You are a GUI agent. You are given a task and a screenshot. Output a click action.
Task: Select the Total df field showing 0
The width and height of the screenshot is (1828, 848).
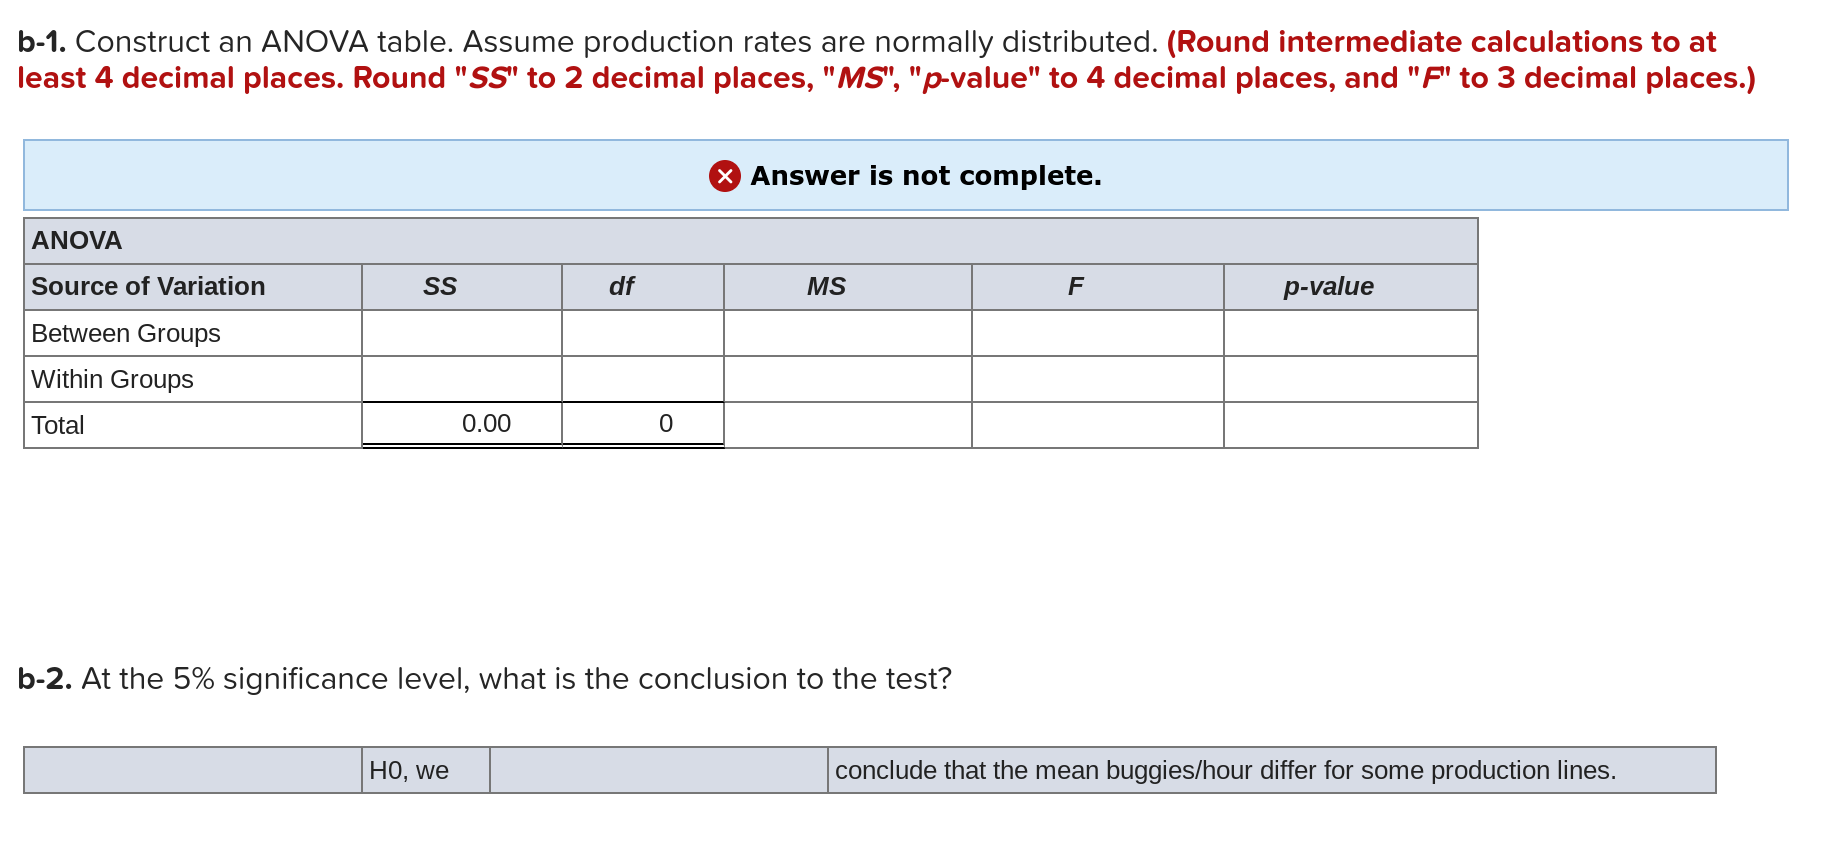click(x=642, y=423)
